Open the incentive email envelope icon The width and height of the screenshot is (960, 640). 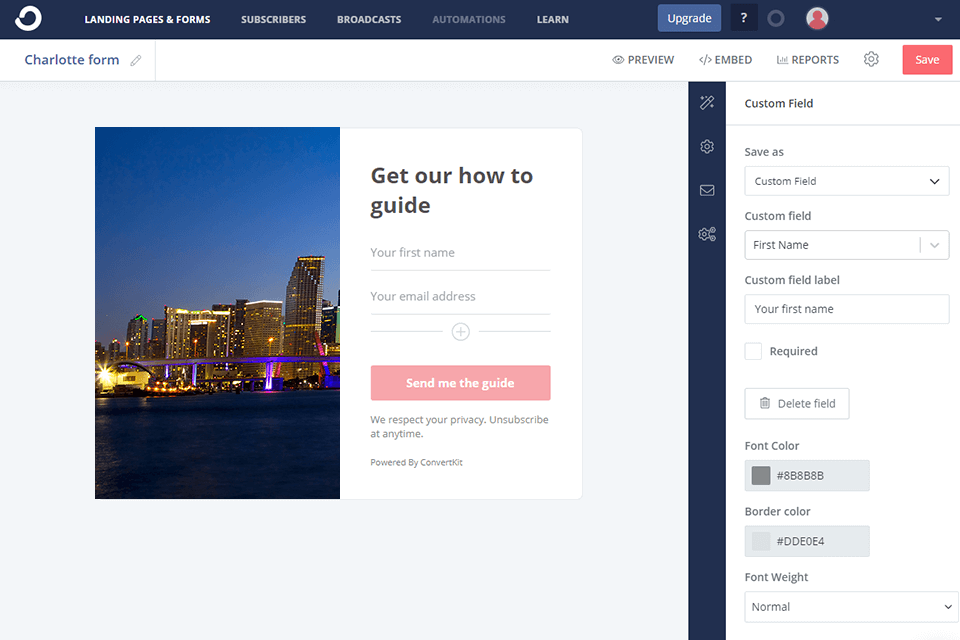point(707,190)
